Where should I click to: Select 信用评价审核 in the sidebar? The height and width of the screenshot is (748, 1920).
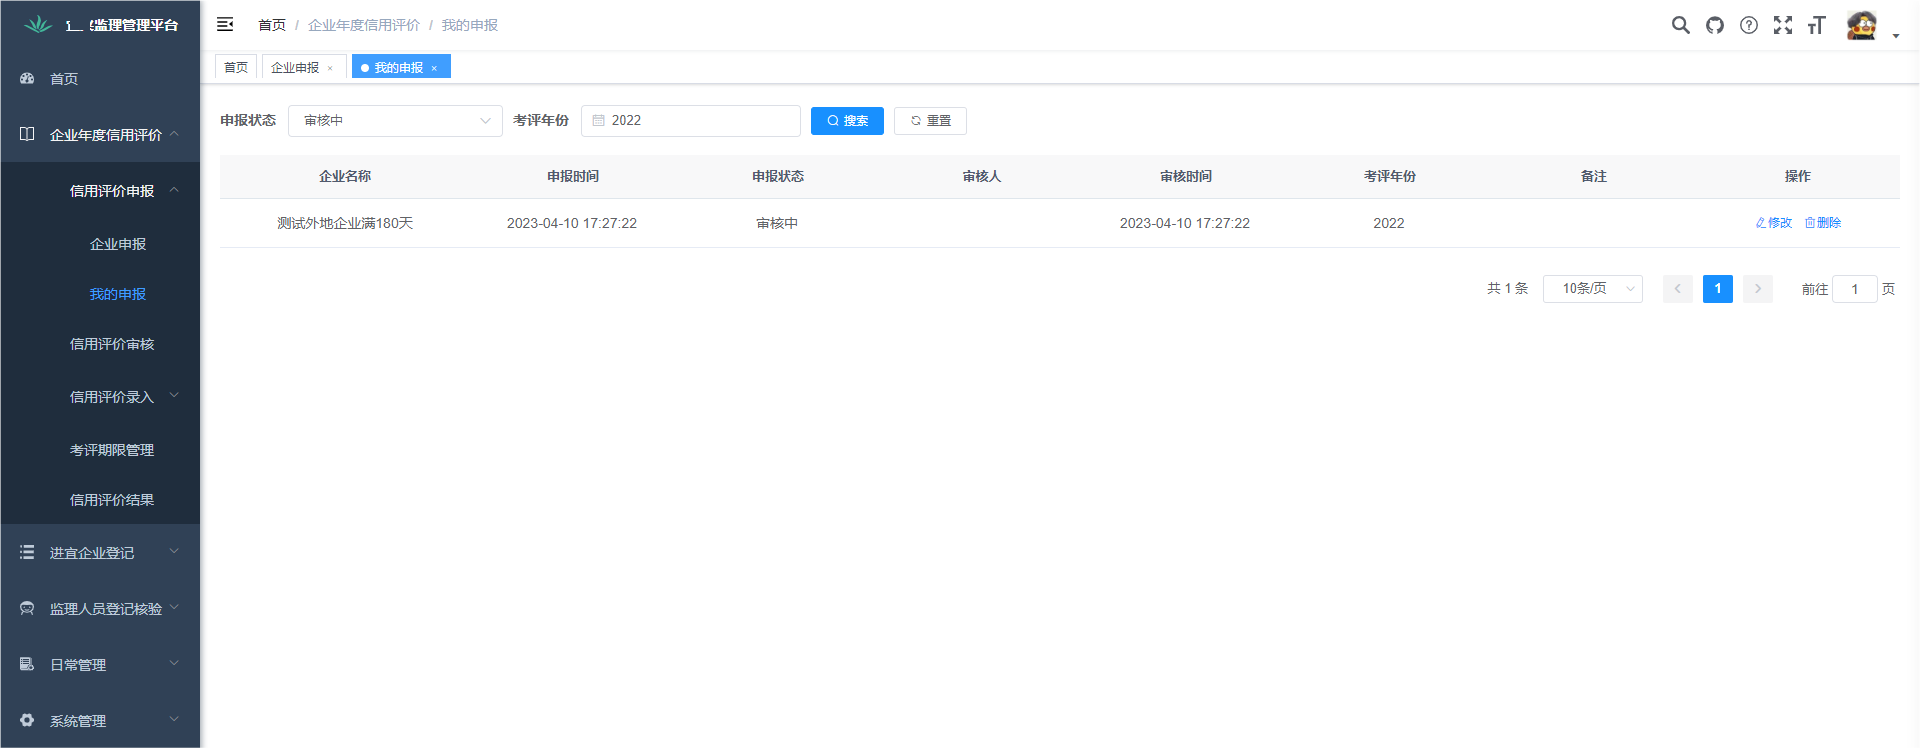click(112, 344)
